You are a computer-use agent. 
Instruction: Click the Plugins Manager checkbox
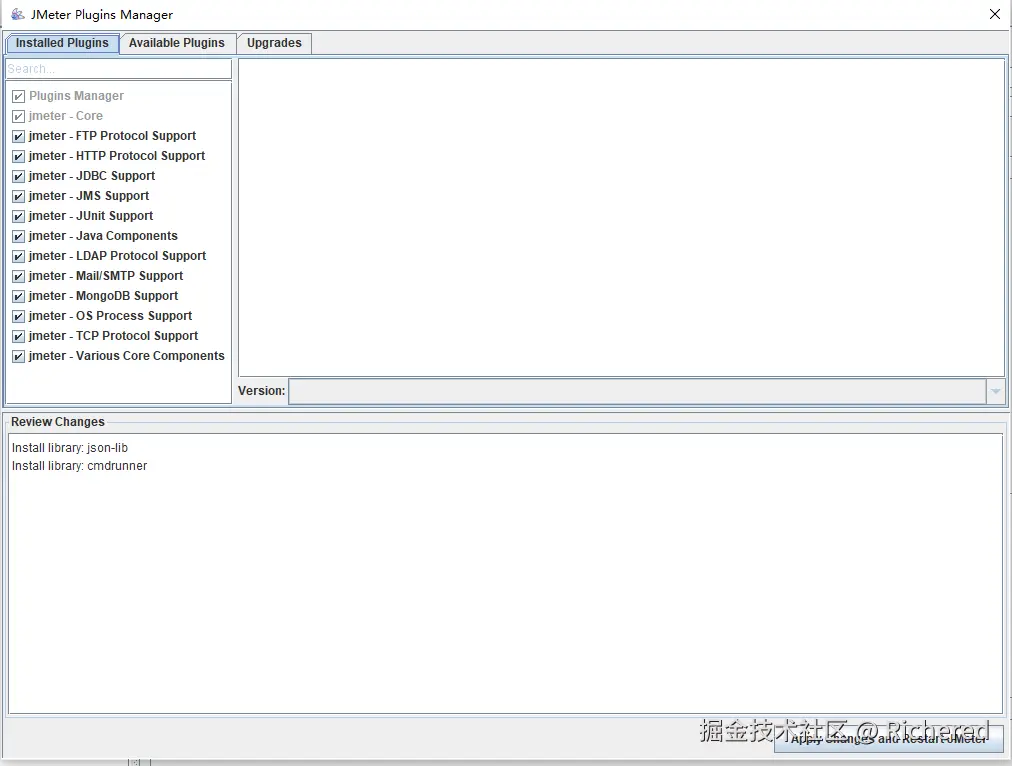click(19, 97)
